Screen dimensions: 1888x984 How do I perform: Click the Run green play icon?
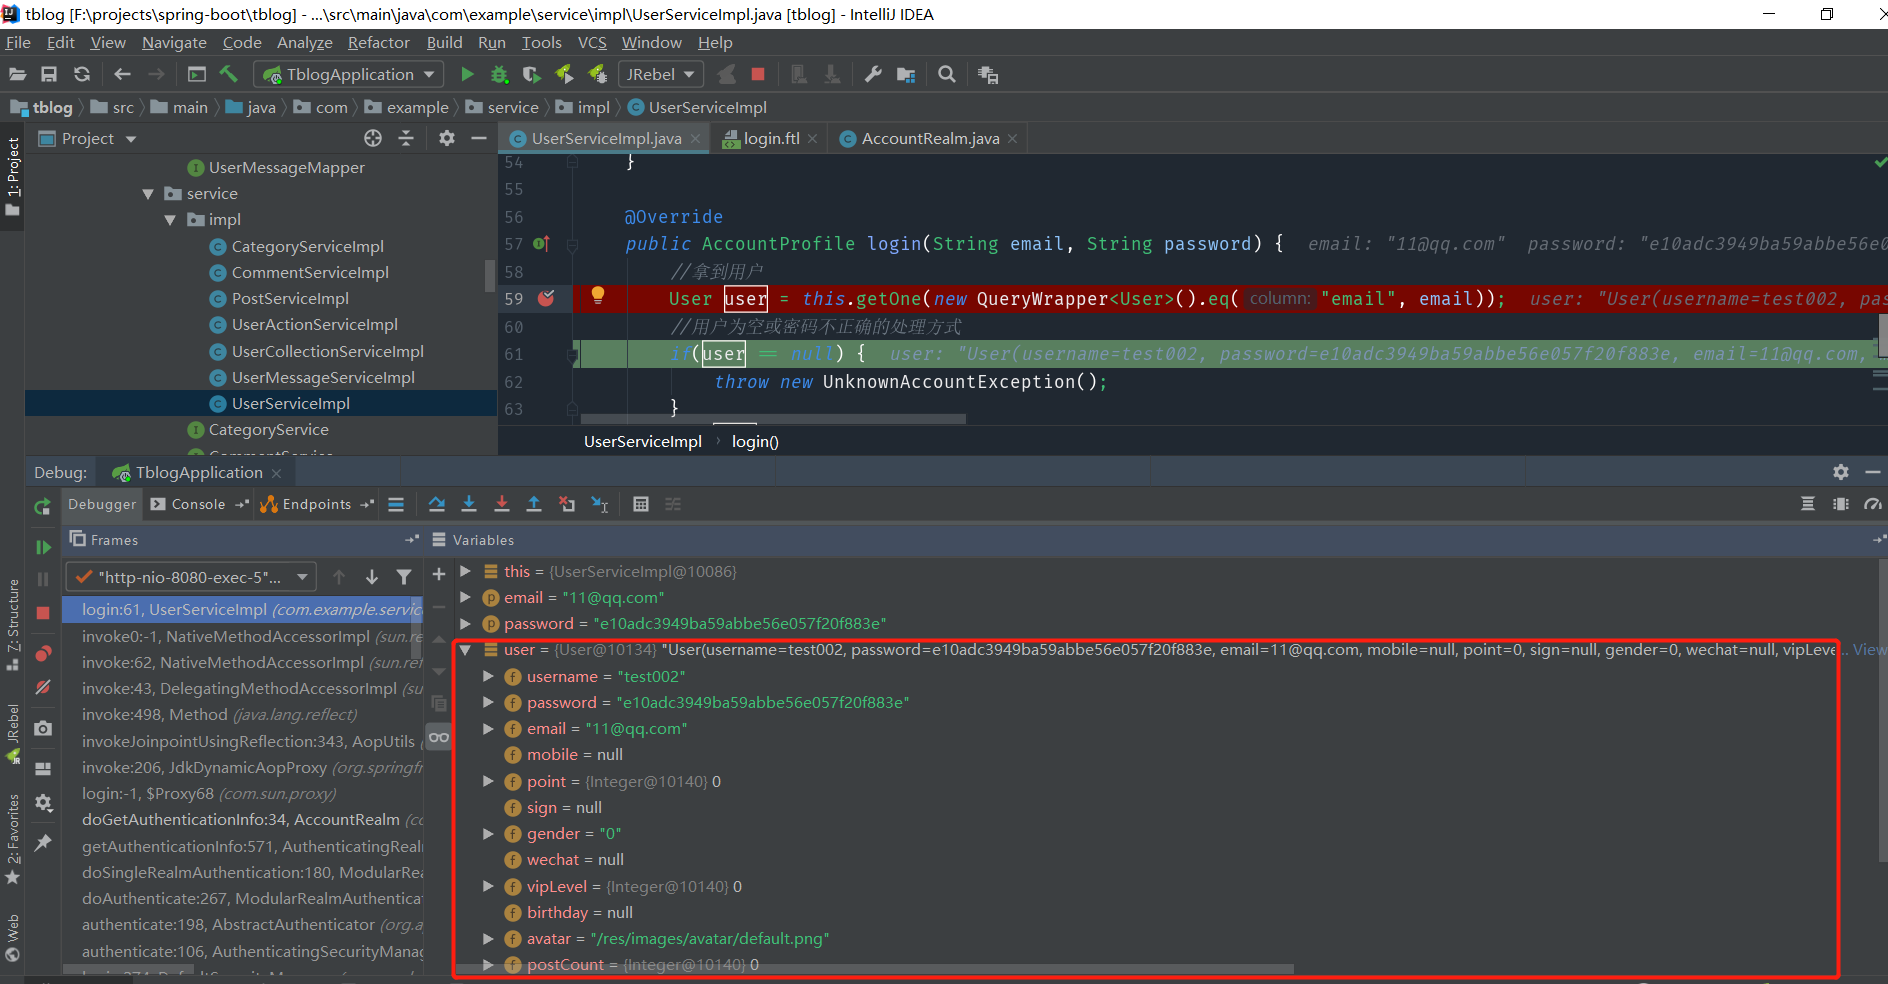coord(467,74)
